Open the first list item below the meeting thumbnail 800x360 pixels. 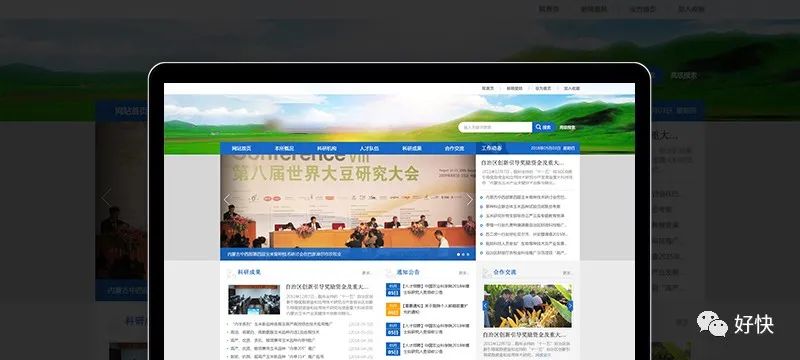pyautogui.click(x=283, y=324)
